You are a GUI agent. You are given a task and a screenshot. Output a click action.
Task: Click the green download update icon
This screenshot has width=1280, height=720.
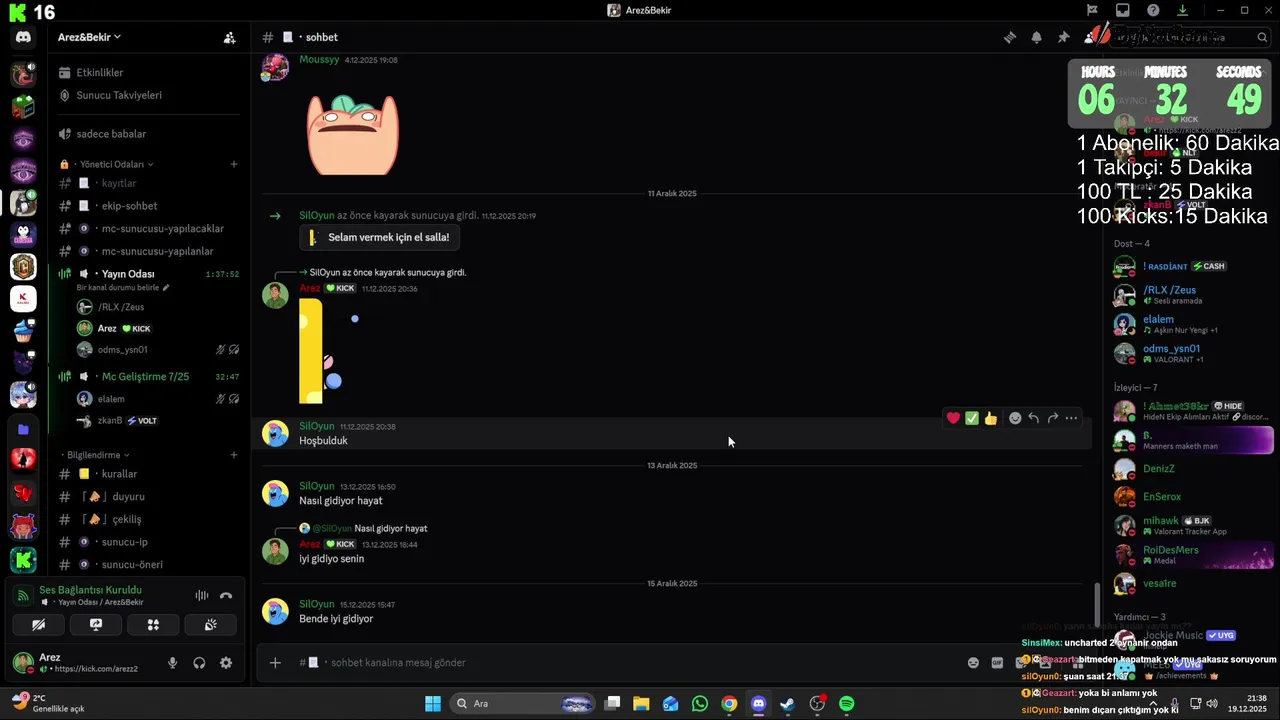(1183, 10)
